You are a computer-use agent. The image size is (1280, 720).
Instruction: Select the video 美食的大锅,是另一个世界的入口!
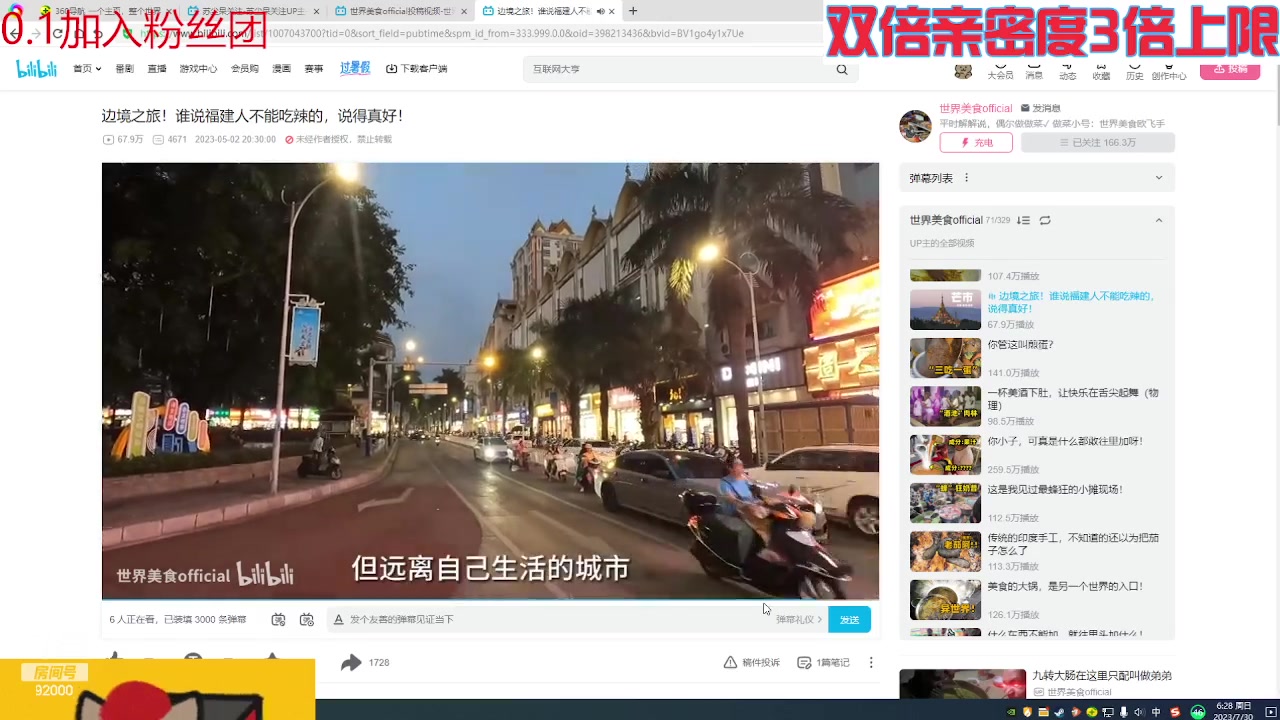coord(1065,587)
